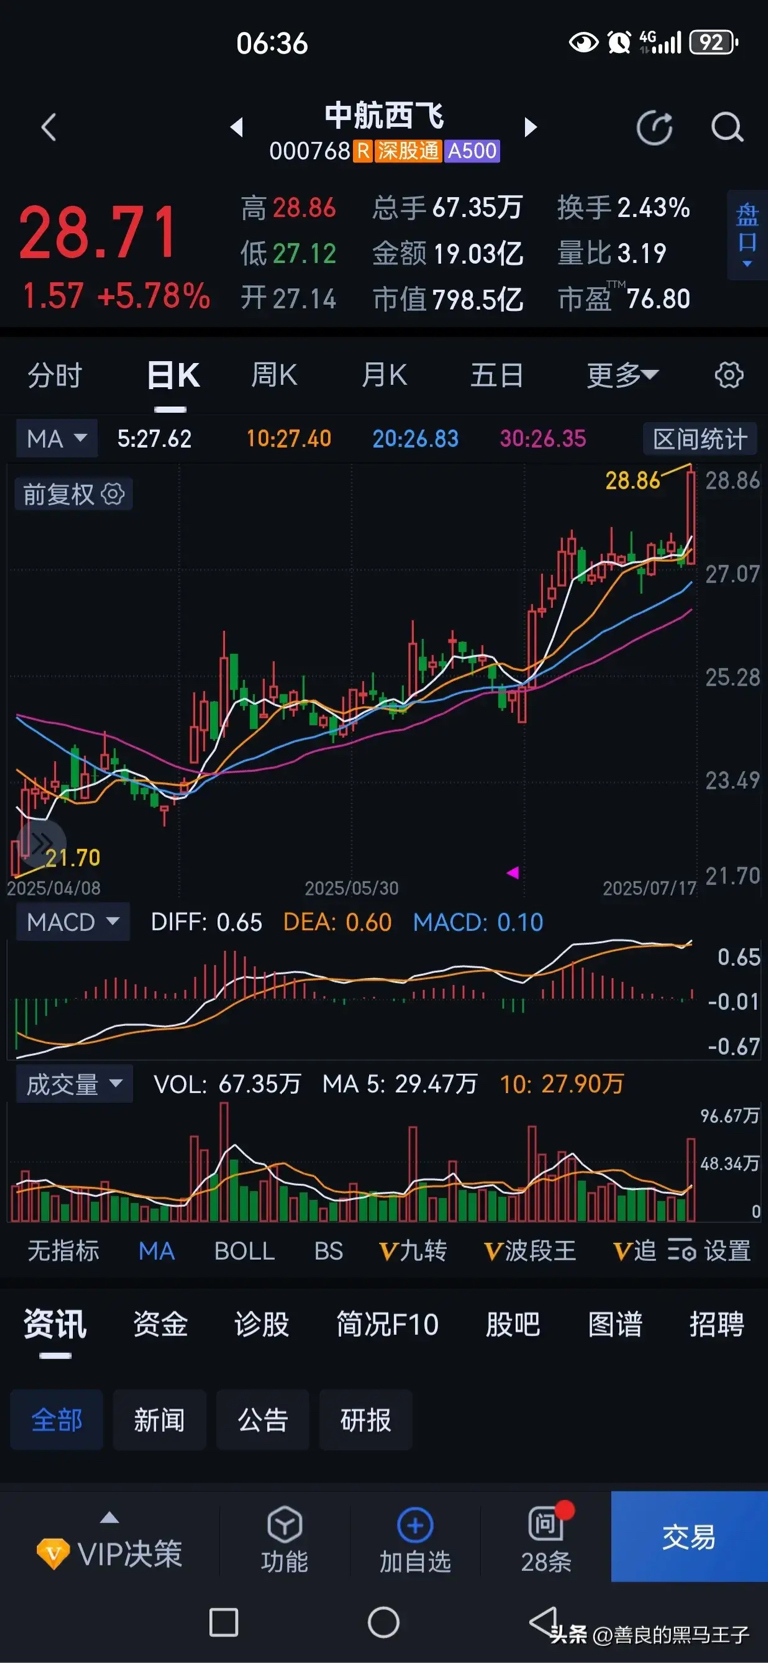Open the 28条 Q&A icon
This screenshot has width=768, height=1663.
(x=546, y=1538)
